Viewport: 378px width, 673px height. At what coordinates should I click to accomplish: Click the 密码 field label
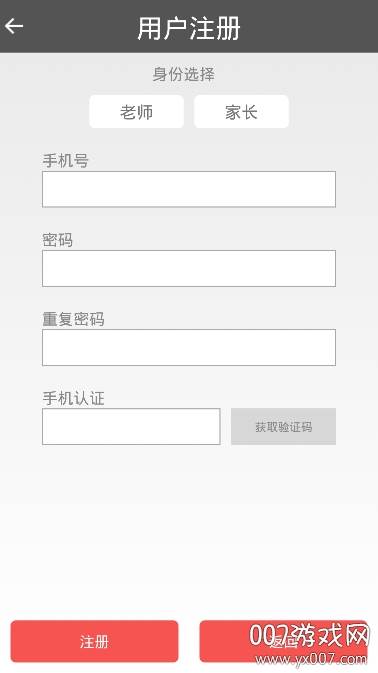(x=57, y=240)
